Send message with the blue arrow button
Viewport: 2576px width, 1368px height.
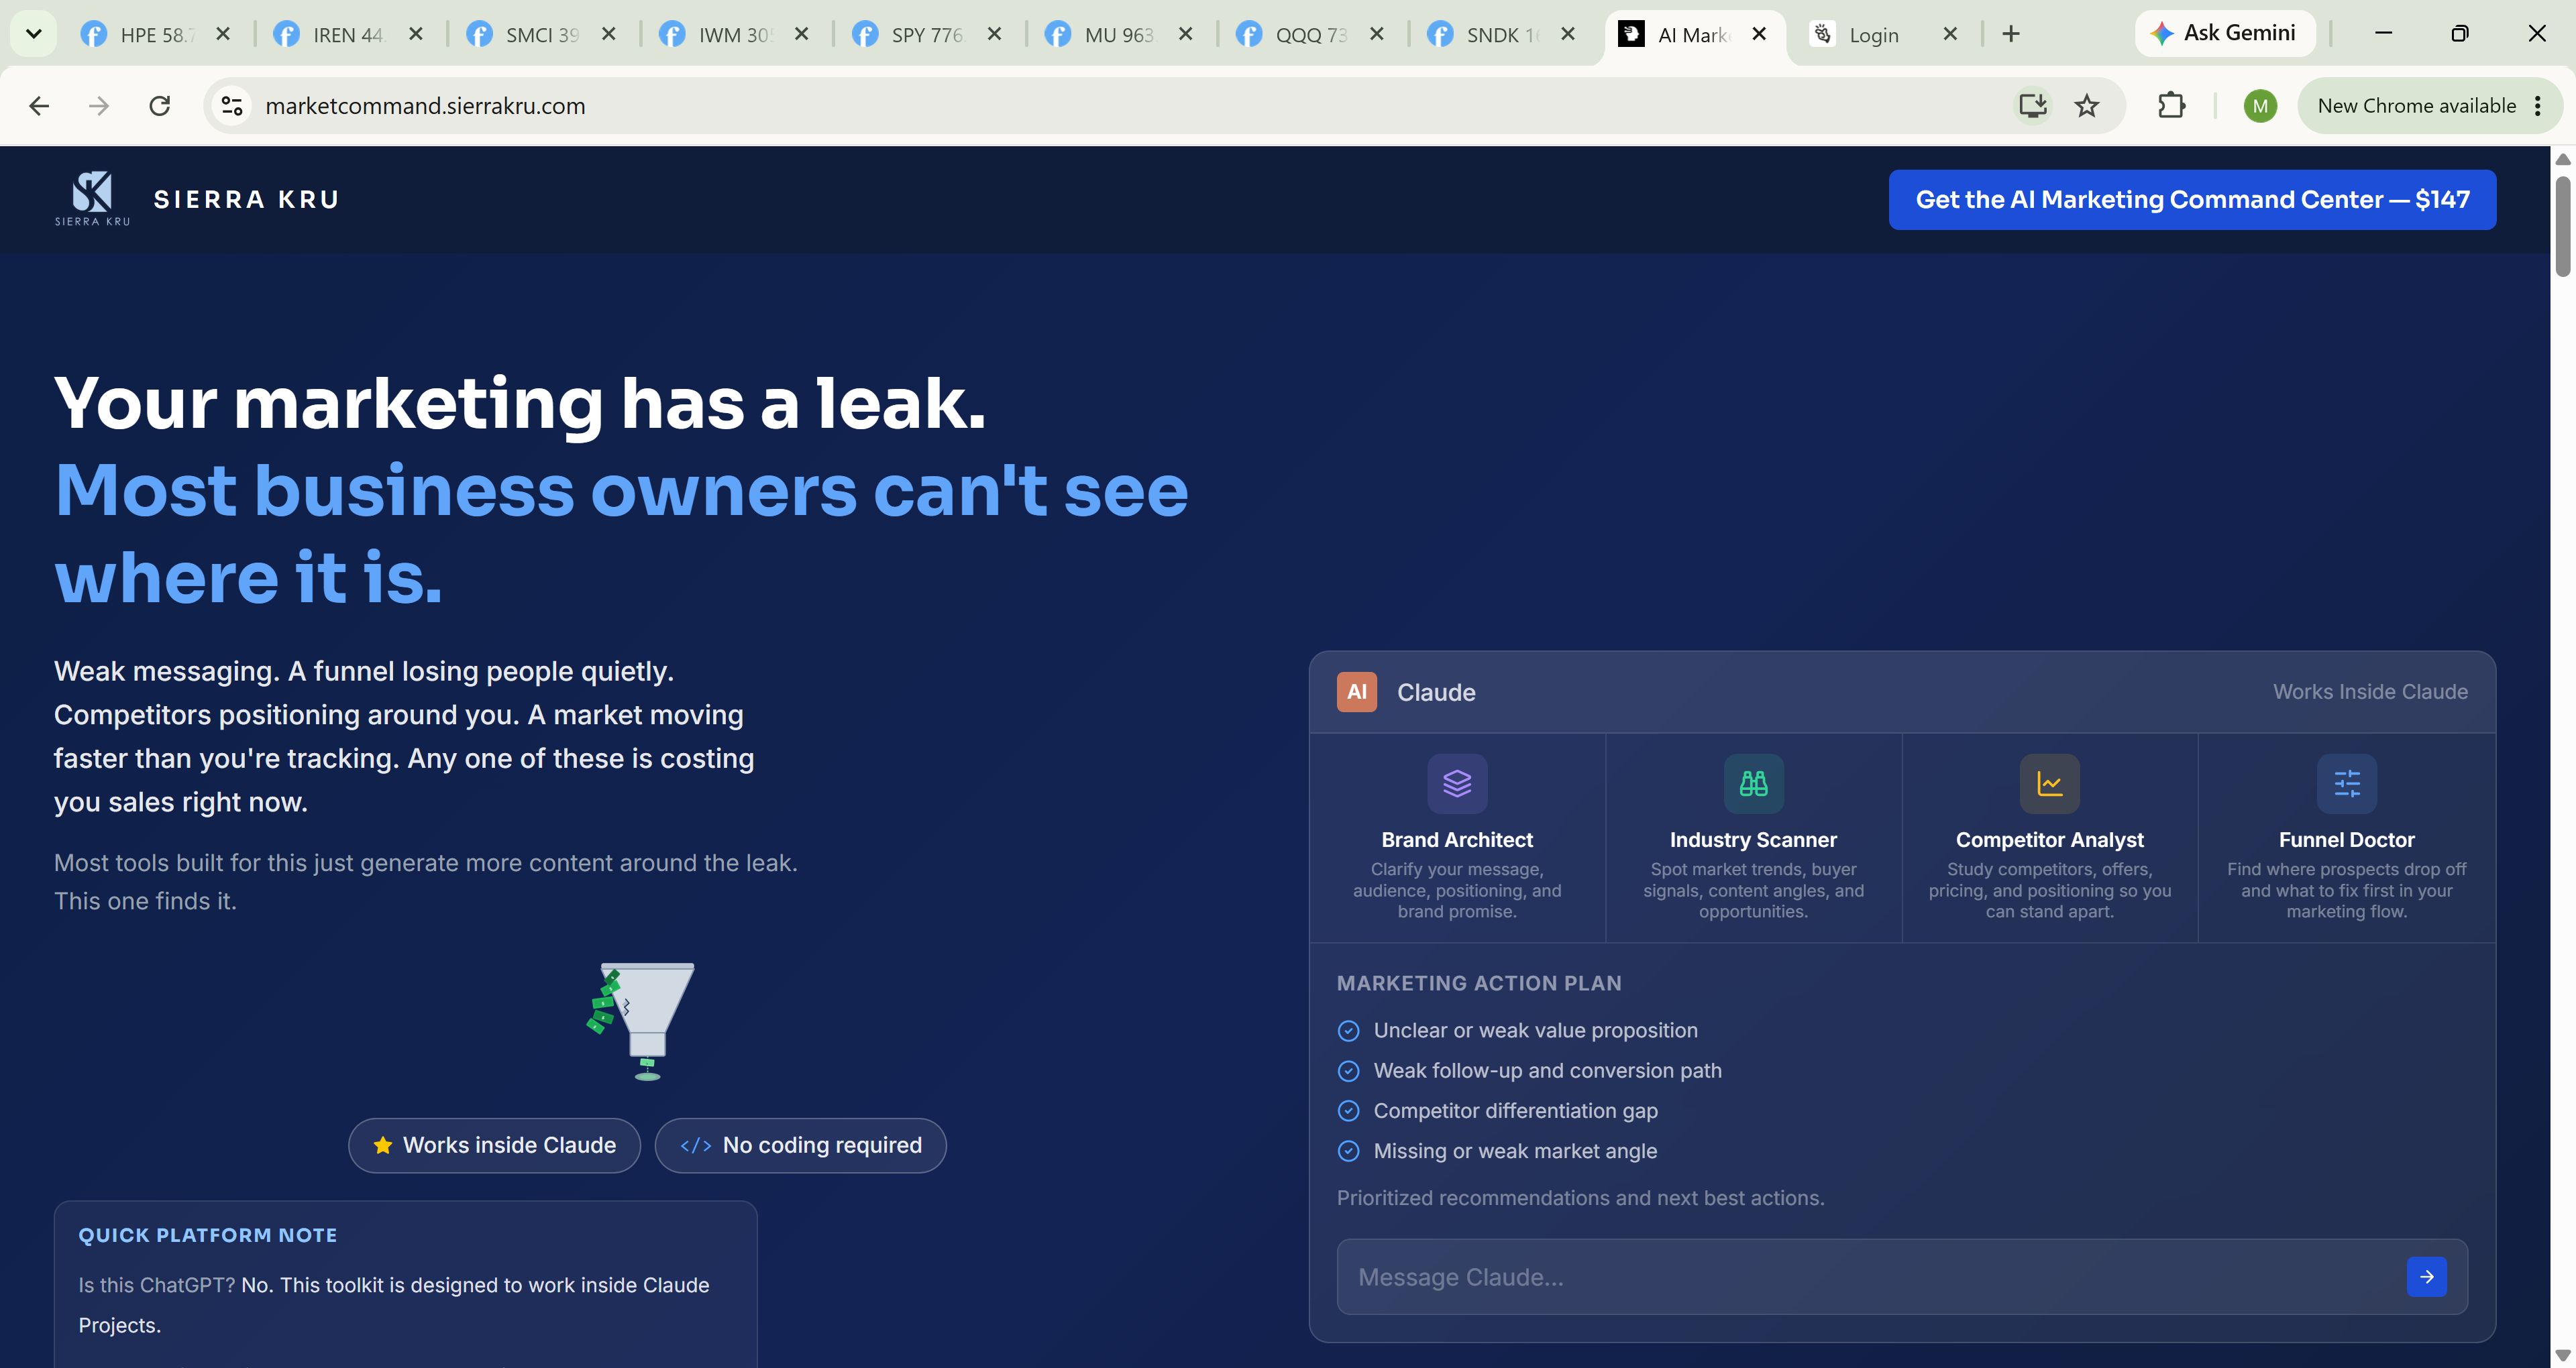point(2426,1277)
